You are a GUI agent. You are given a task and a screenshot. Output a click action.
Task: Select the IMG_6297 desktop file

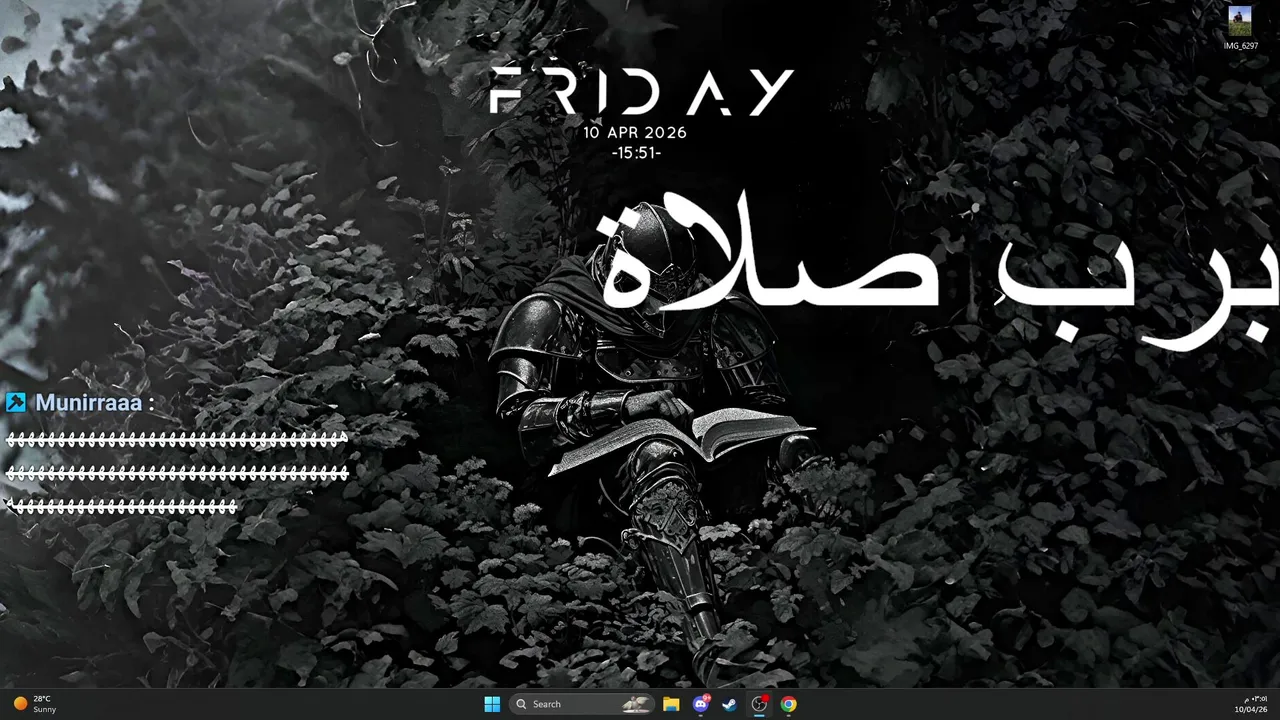click(1240, 28)
